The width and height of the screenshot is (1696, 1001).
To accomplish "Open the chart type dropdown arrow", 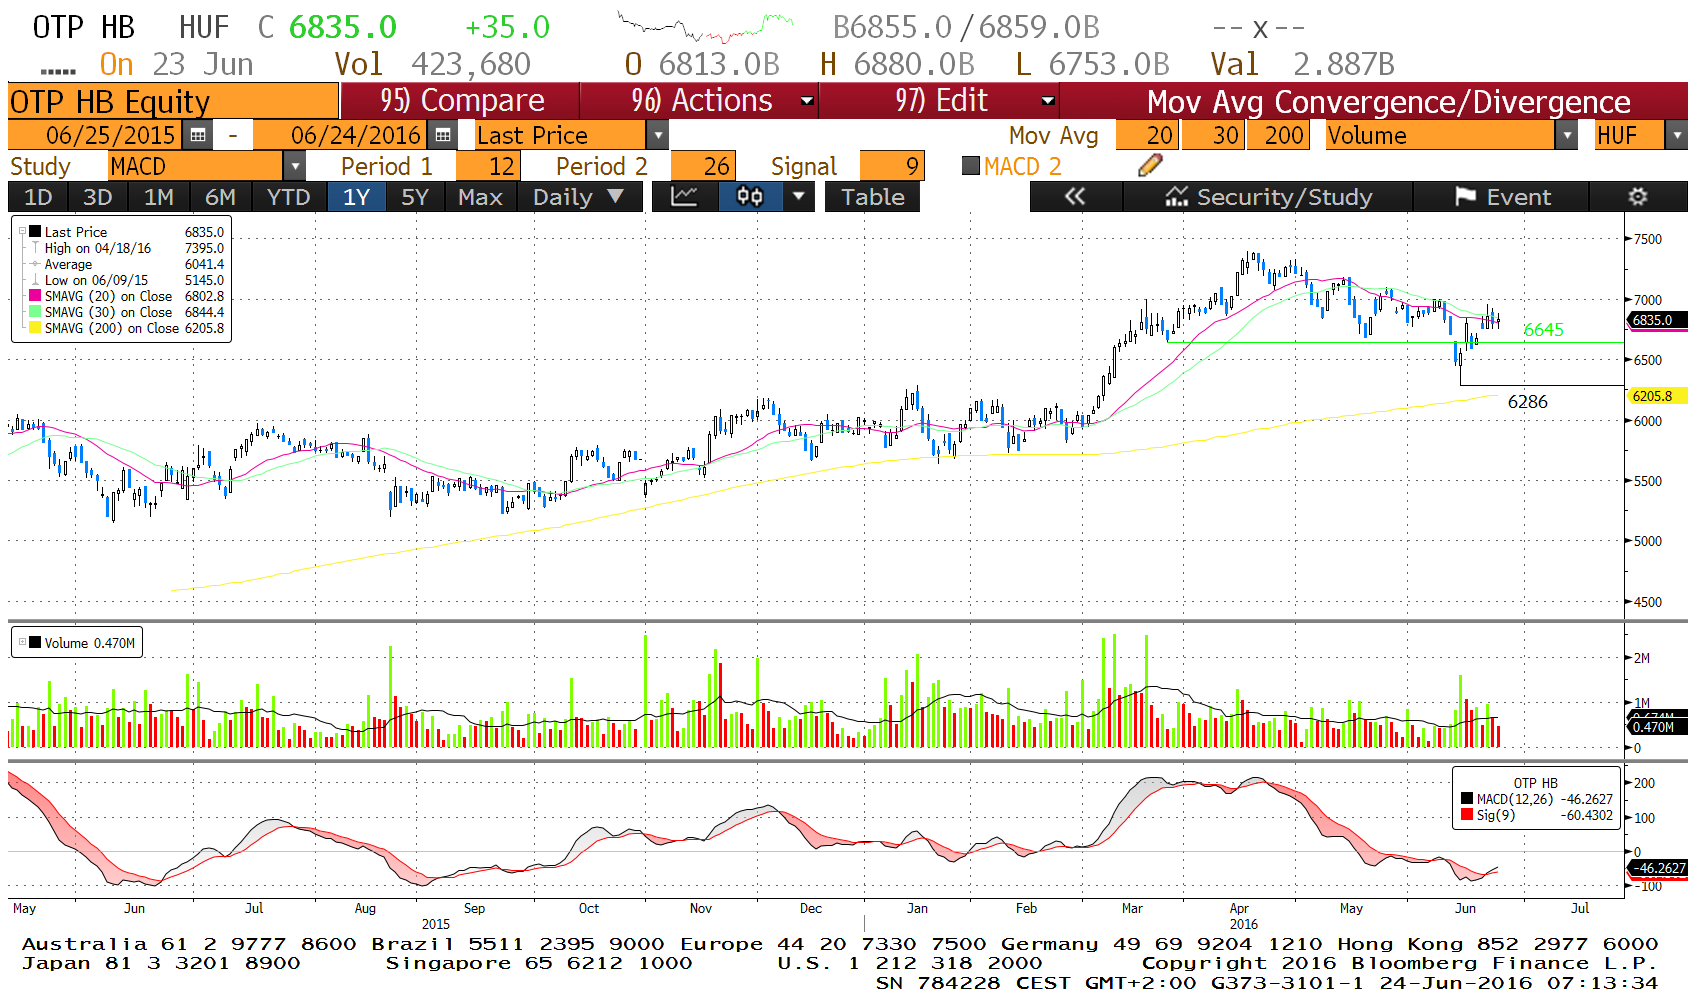I will click(x=798, y=197).
